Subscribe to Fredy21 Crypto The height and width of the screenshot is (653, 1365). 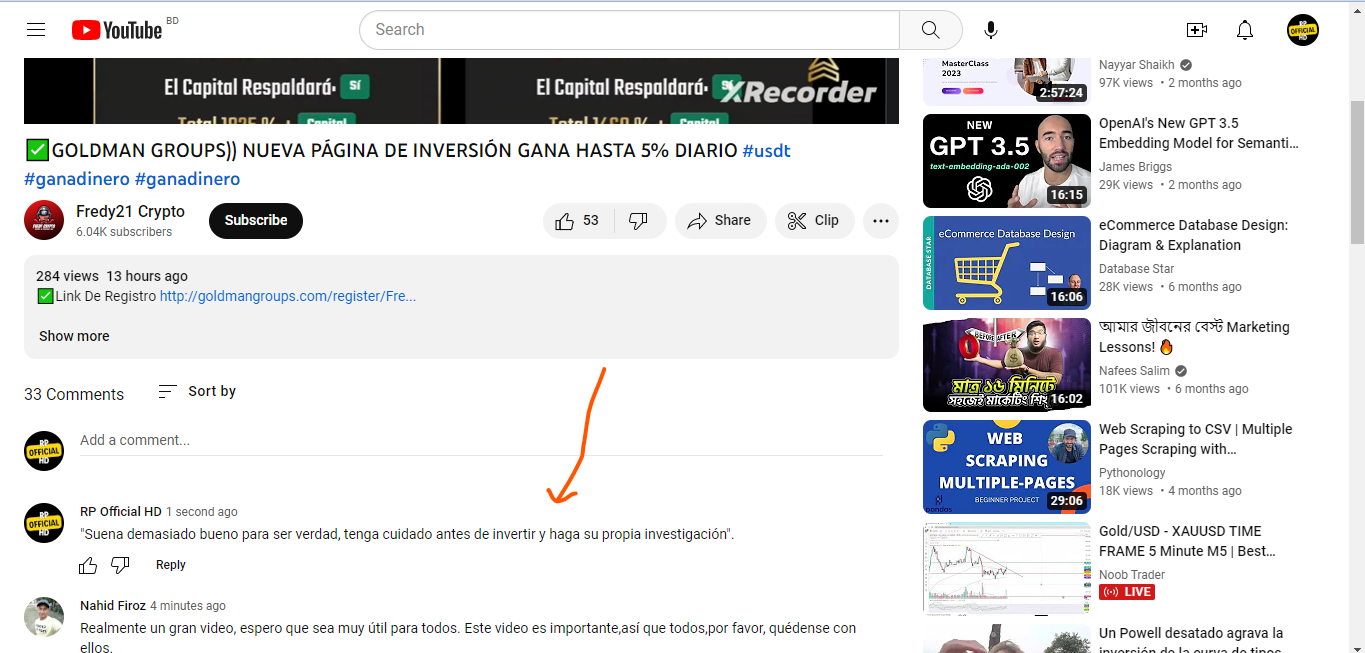(x=256, y=221)
